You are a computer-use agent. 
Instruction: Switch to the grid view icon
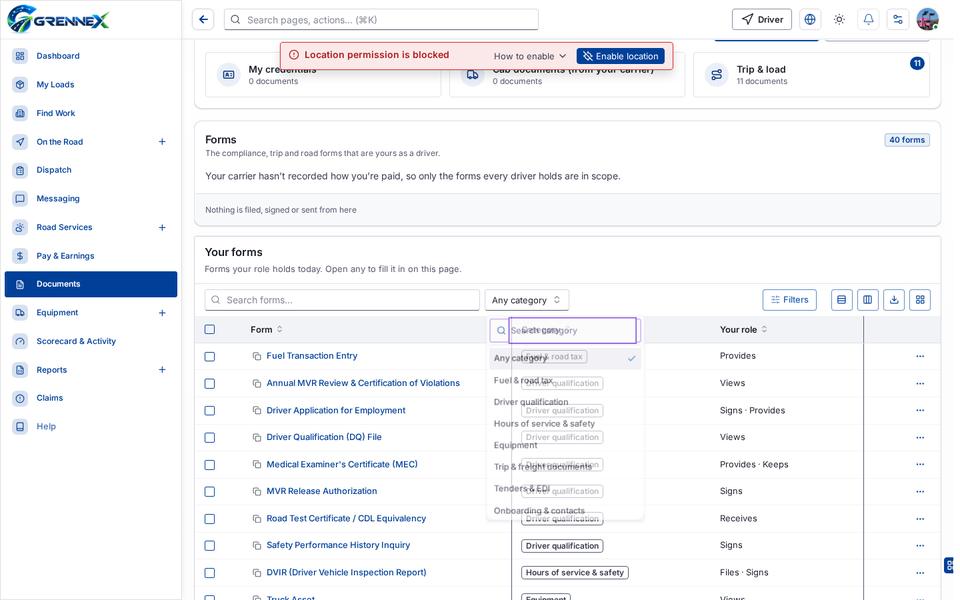(x=920, y=300)
